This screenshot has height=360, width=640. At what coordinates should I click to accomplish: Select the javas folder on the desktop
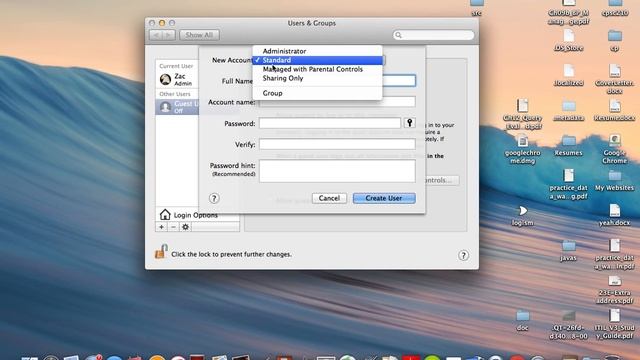tap(568, 246)
